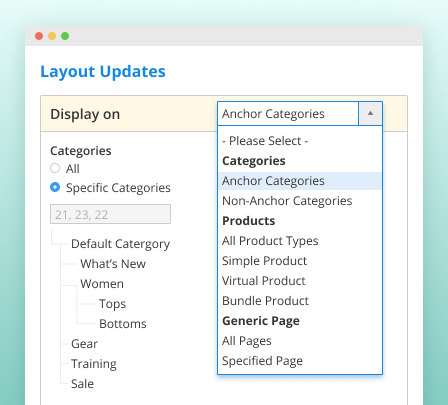448x405 pixels.
Task: Select the Default Catergory tree node
Action: pyautogui.click(x=120, y=244)
